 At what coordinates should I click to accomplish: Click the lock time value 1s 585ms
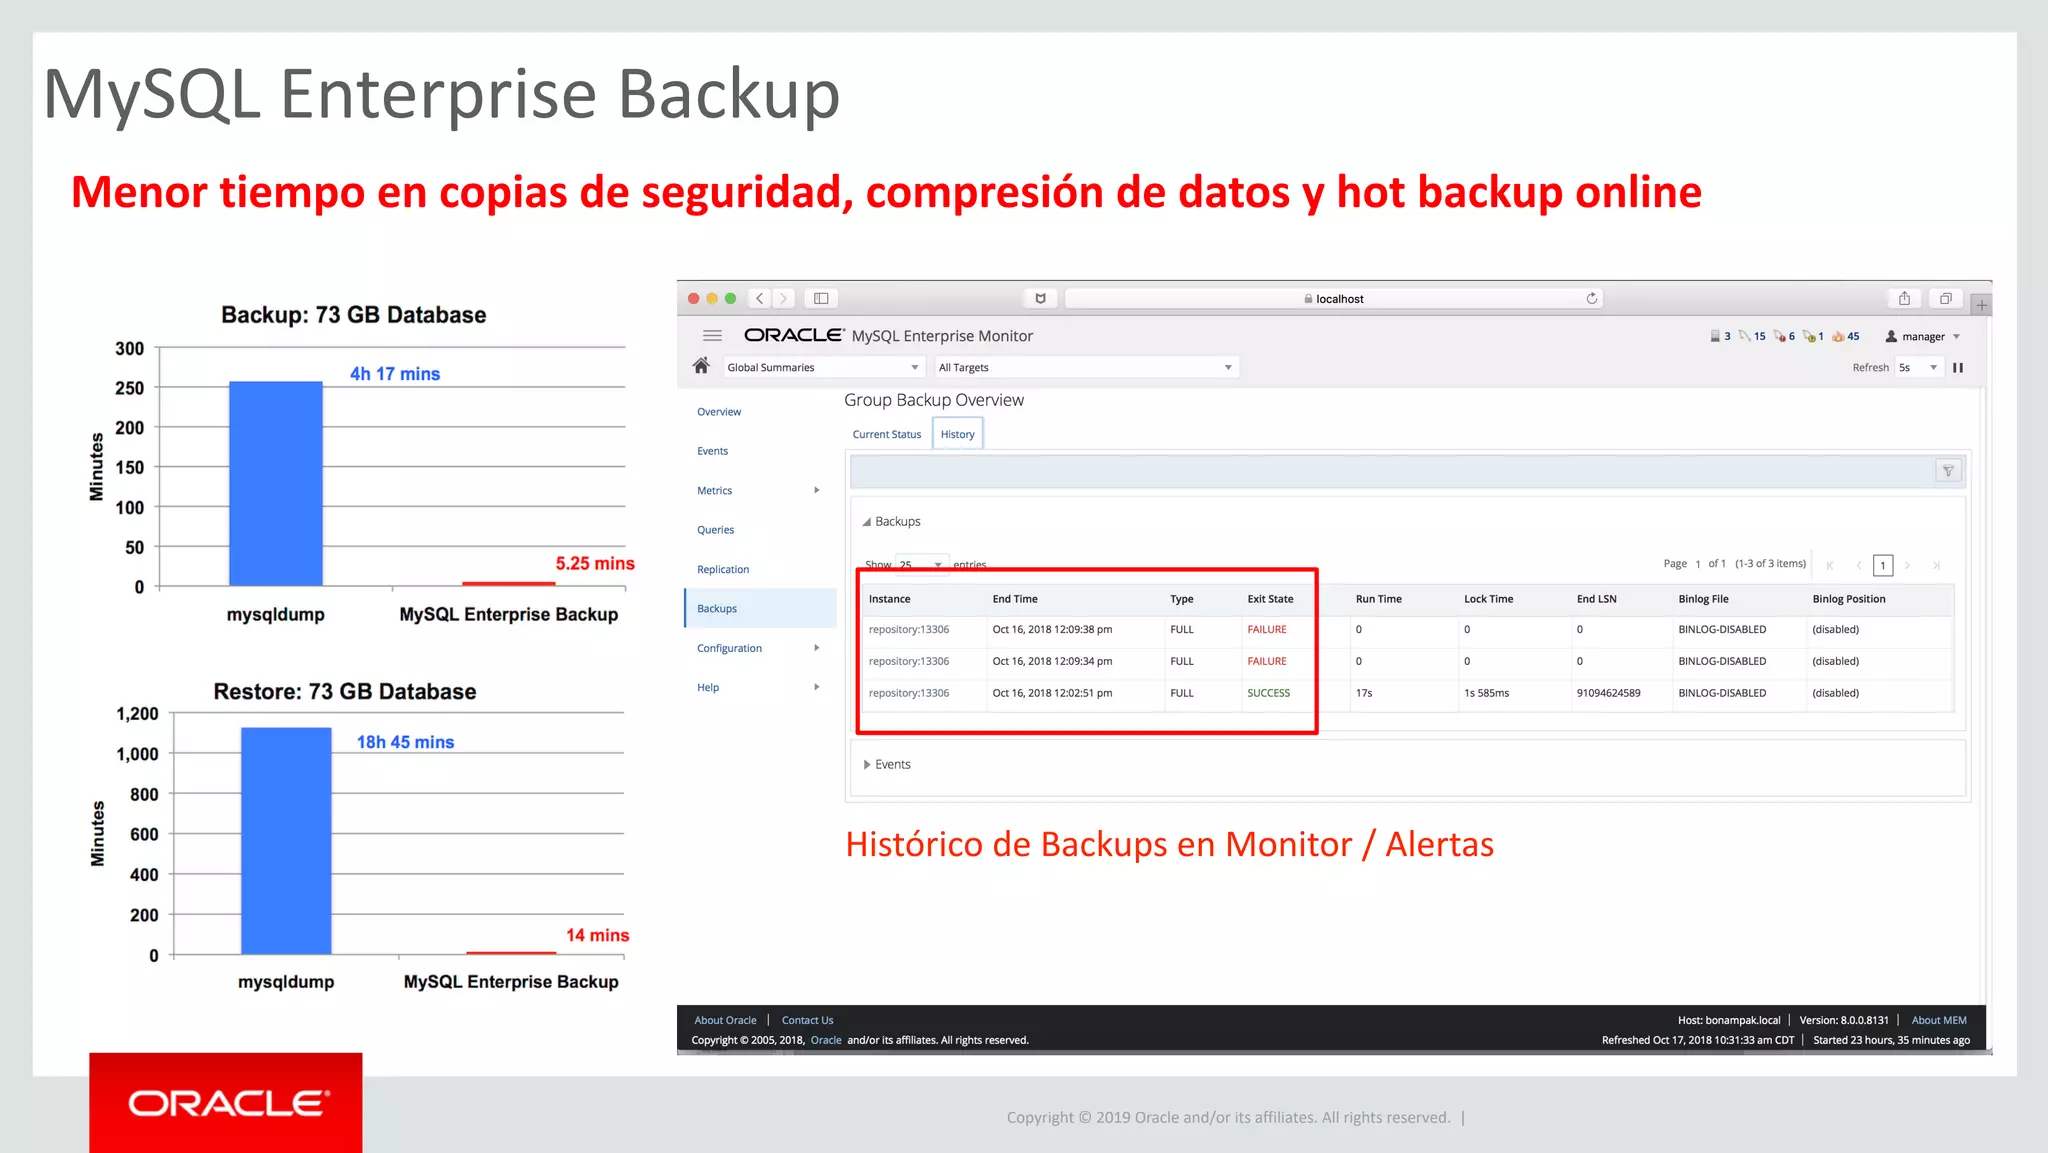click(x=1486, y=693)
